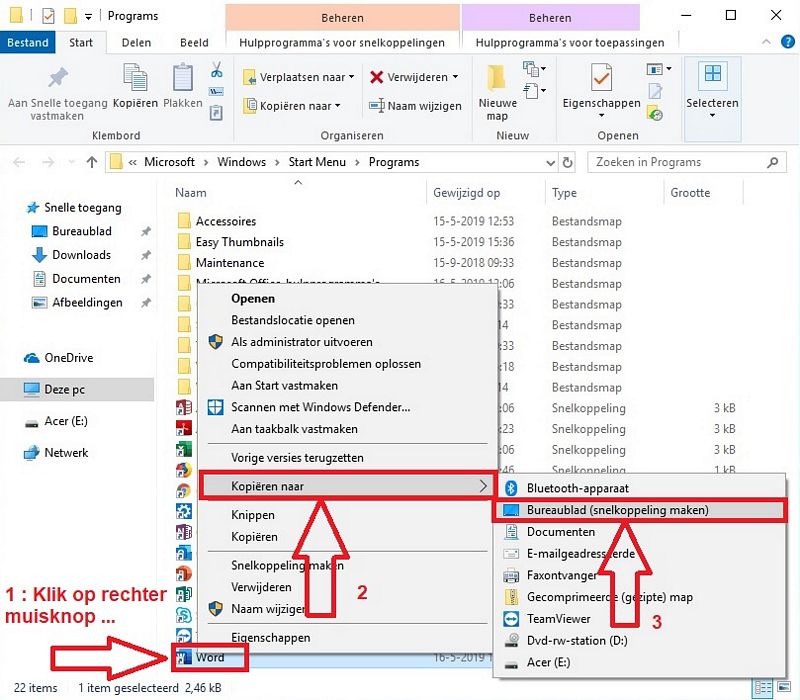This screenshot has height=700, width=800.
Task: Open the Verwijderen dropdown arrow
Action: click(x=455, y=77)
